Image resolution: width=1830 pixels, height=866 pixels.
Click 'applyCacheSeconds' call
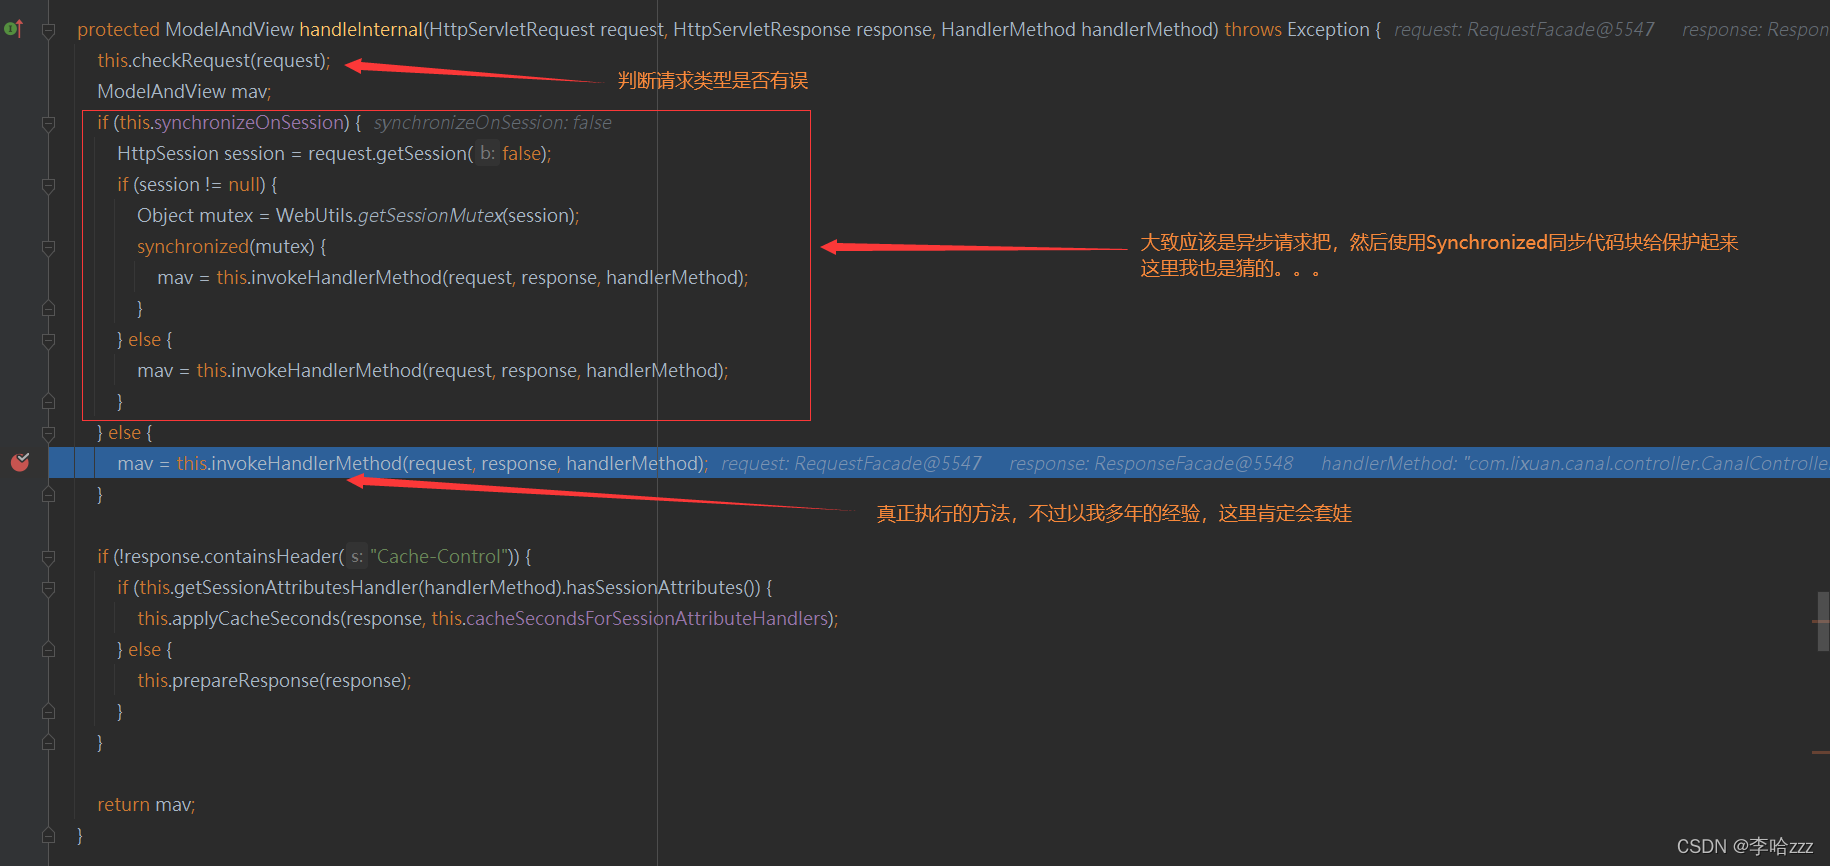pos(256,619)
